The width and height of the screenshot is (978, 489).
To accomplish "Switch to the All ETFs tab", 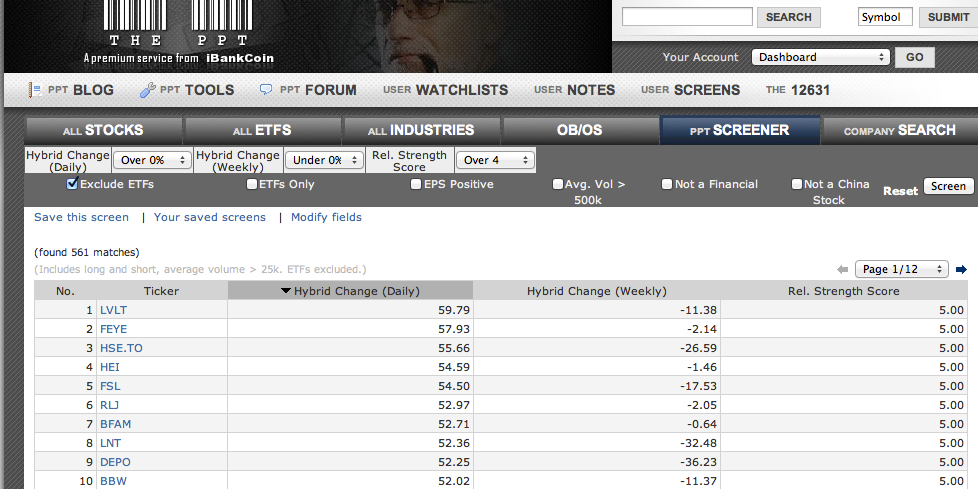I will coord(263,130).
